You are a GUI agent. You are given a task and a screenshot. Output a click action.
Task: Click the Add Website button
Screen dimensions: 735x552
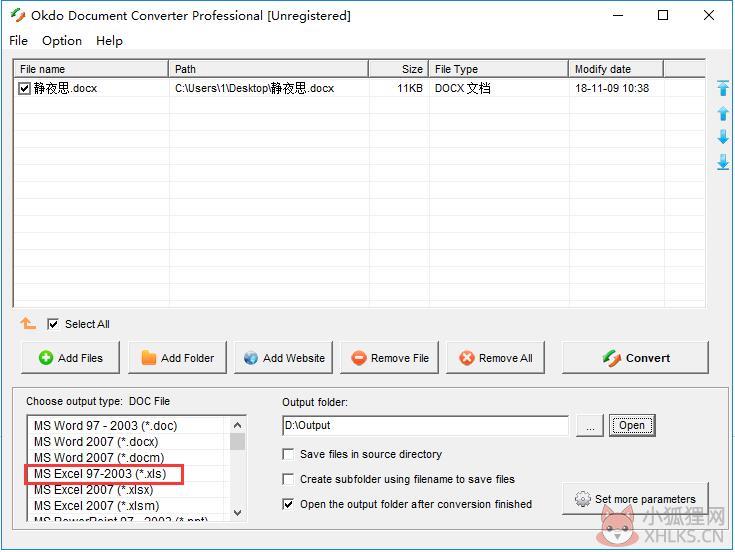click(284, 358)
